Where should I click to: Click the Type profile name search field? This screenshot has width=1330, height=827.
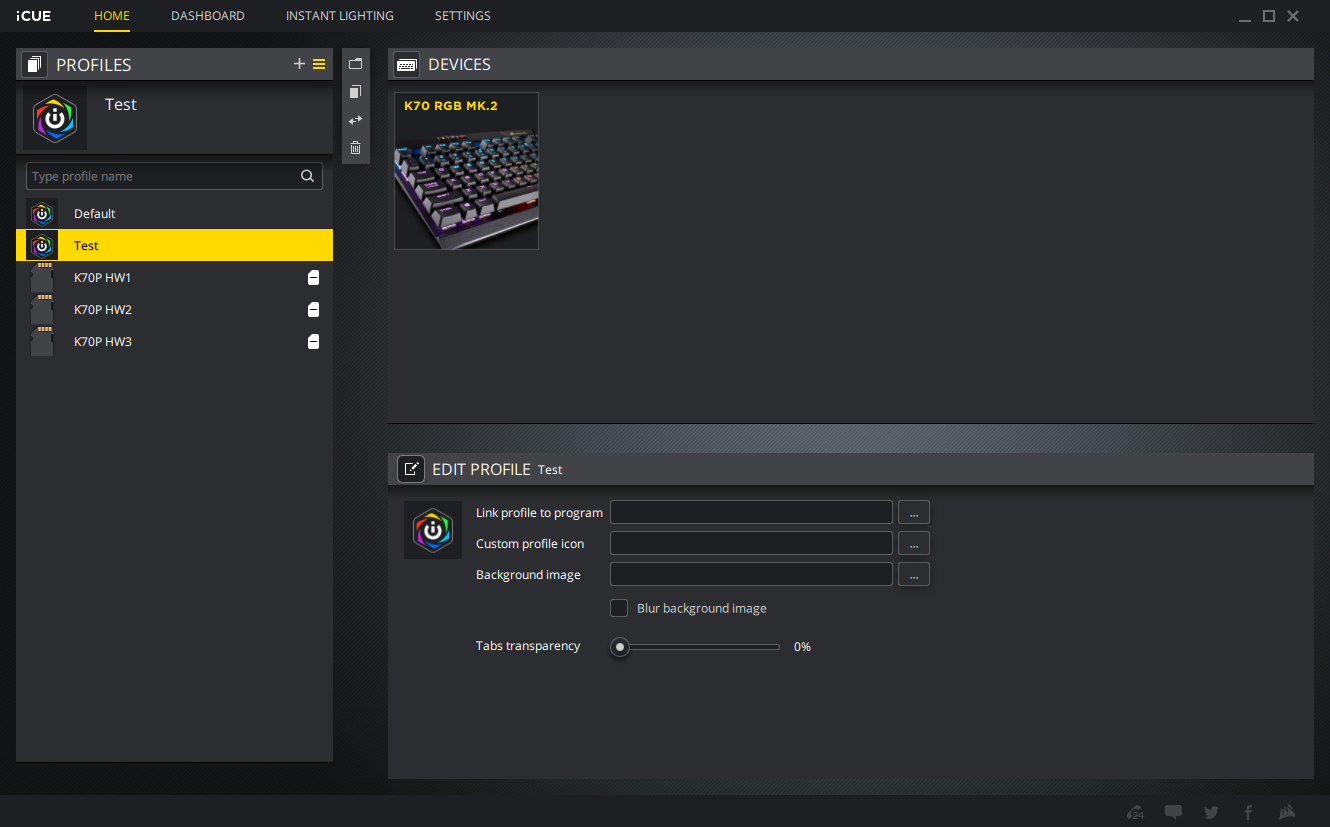click(174, 176)
